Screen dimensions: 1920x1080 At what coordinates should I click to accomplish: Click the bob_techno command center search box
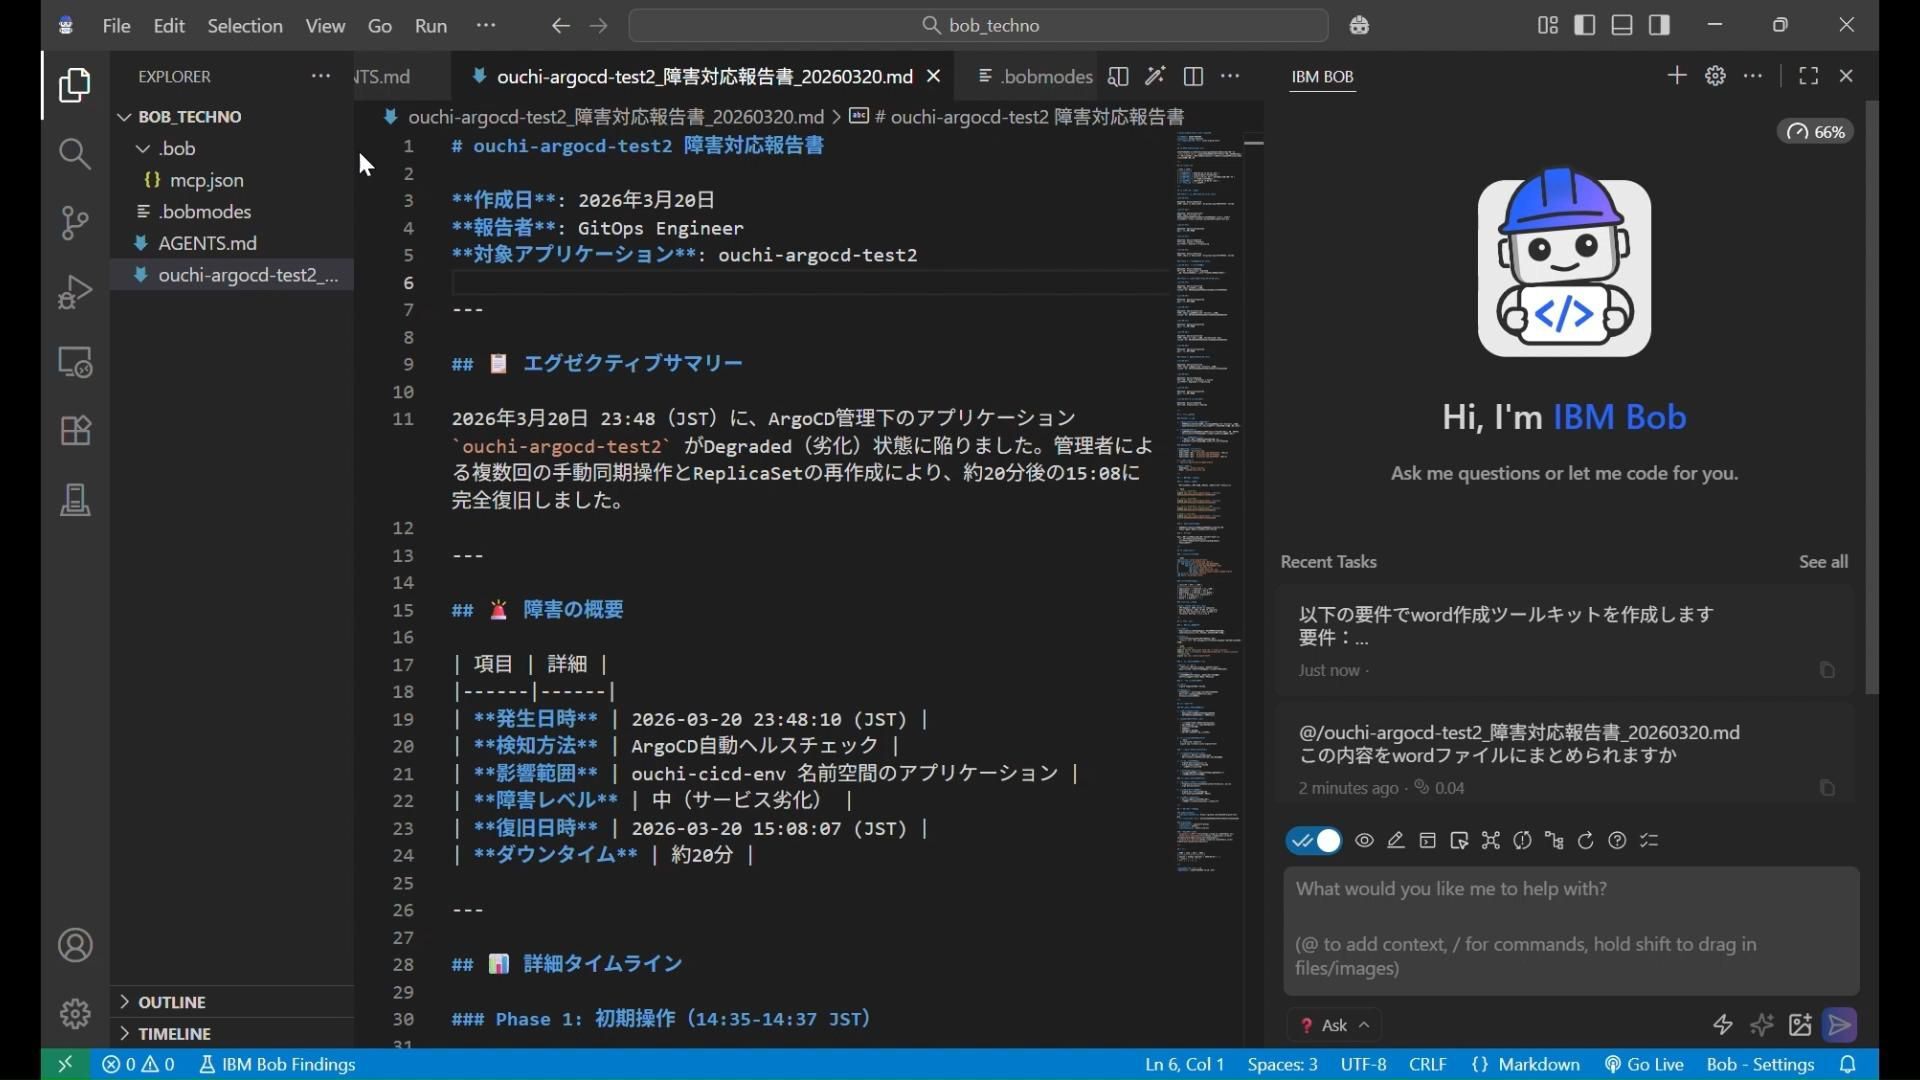[x=979, y=25]
